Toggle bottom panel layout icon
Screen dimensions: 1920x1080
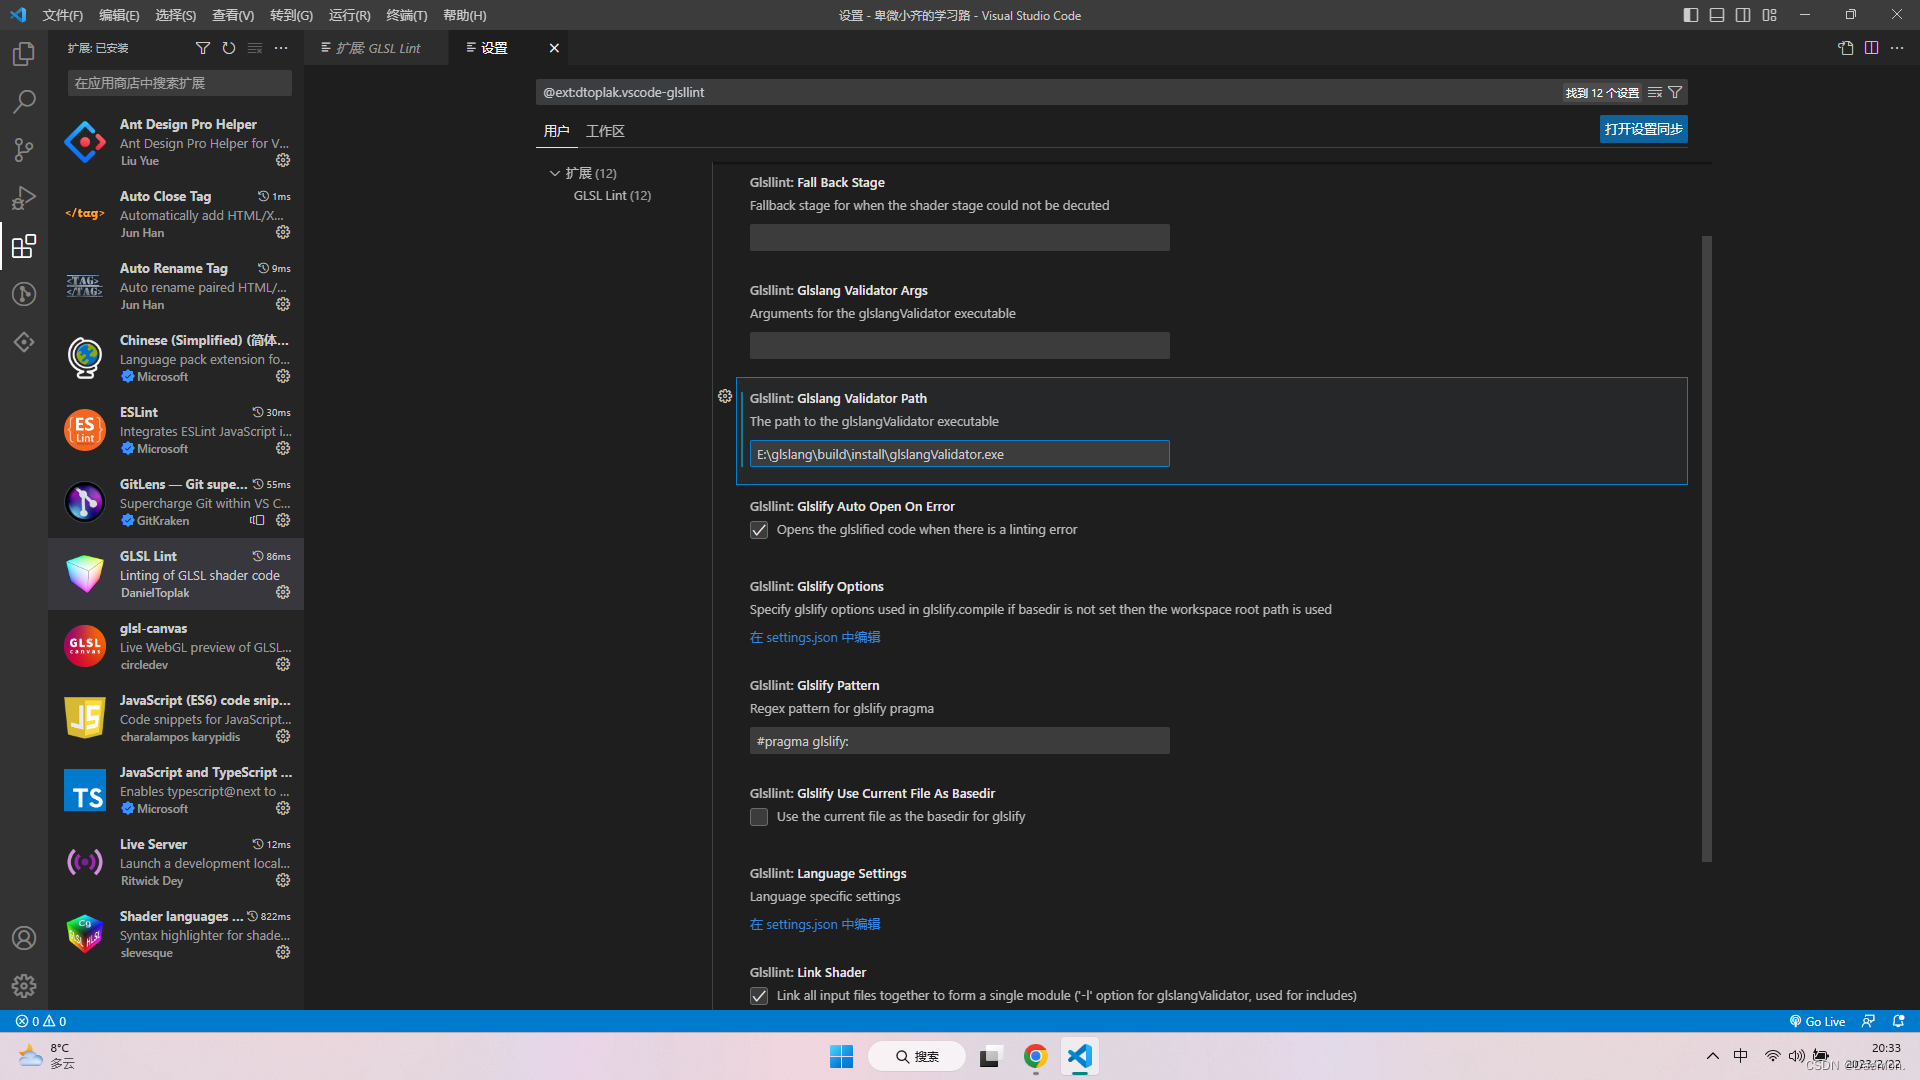point(1717,15)
